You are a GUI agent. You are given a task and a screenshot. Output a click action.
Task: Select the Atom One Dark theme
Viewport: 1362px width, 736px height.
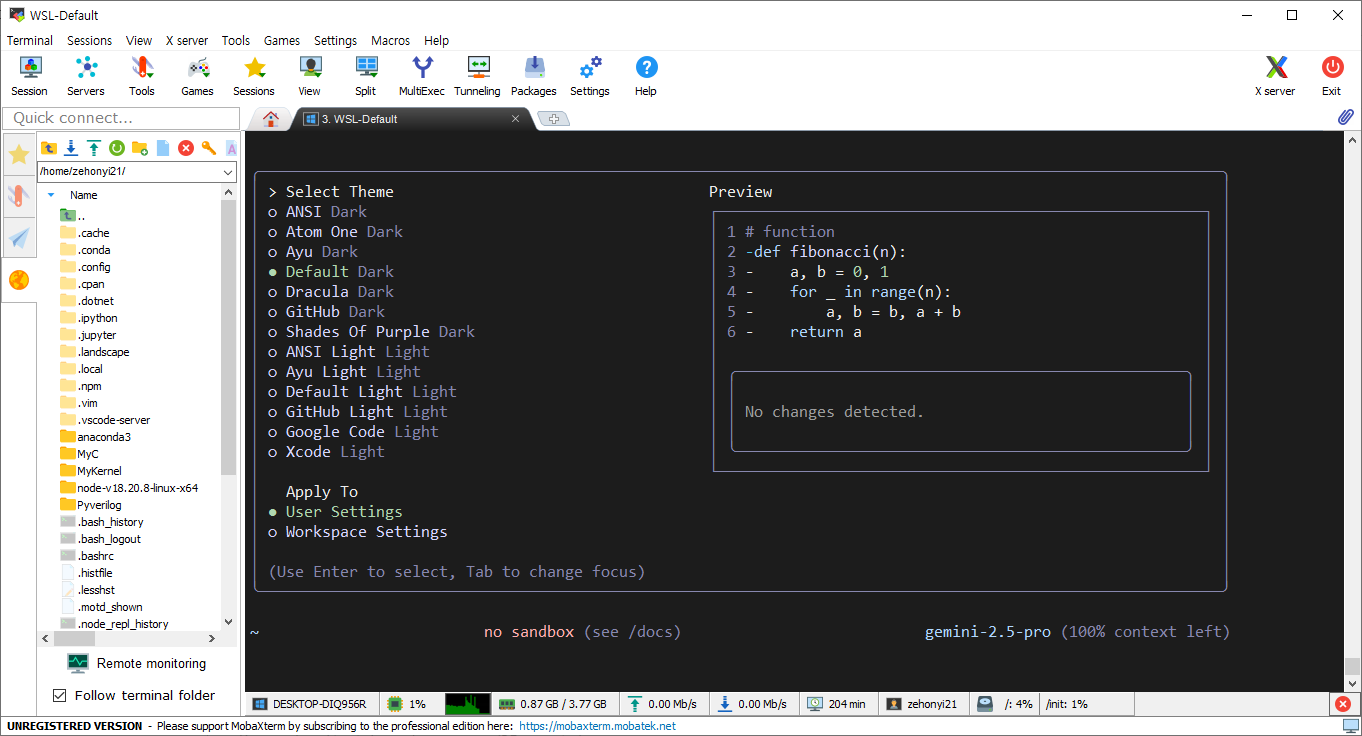coord(335,232)
